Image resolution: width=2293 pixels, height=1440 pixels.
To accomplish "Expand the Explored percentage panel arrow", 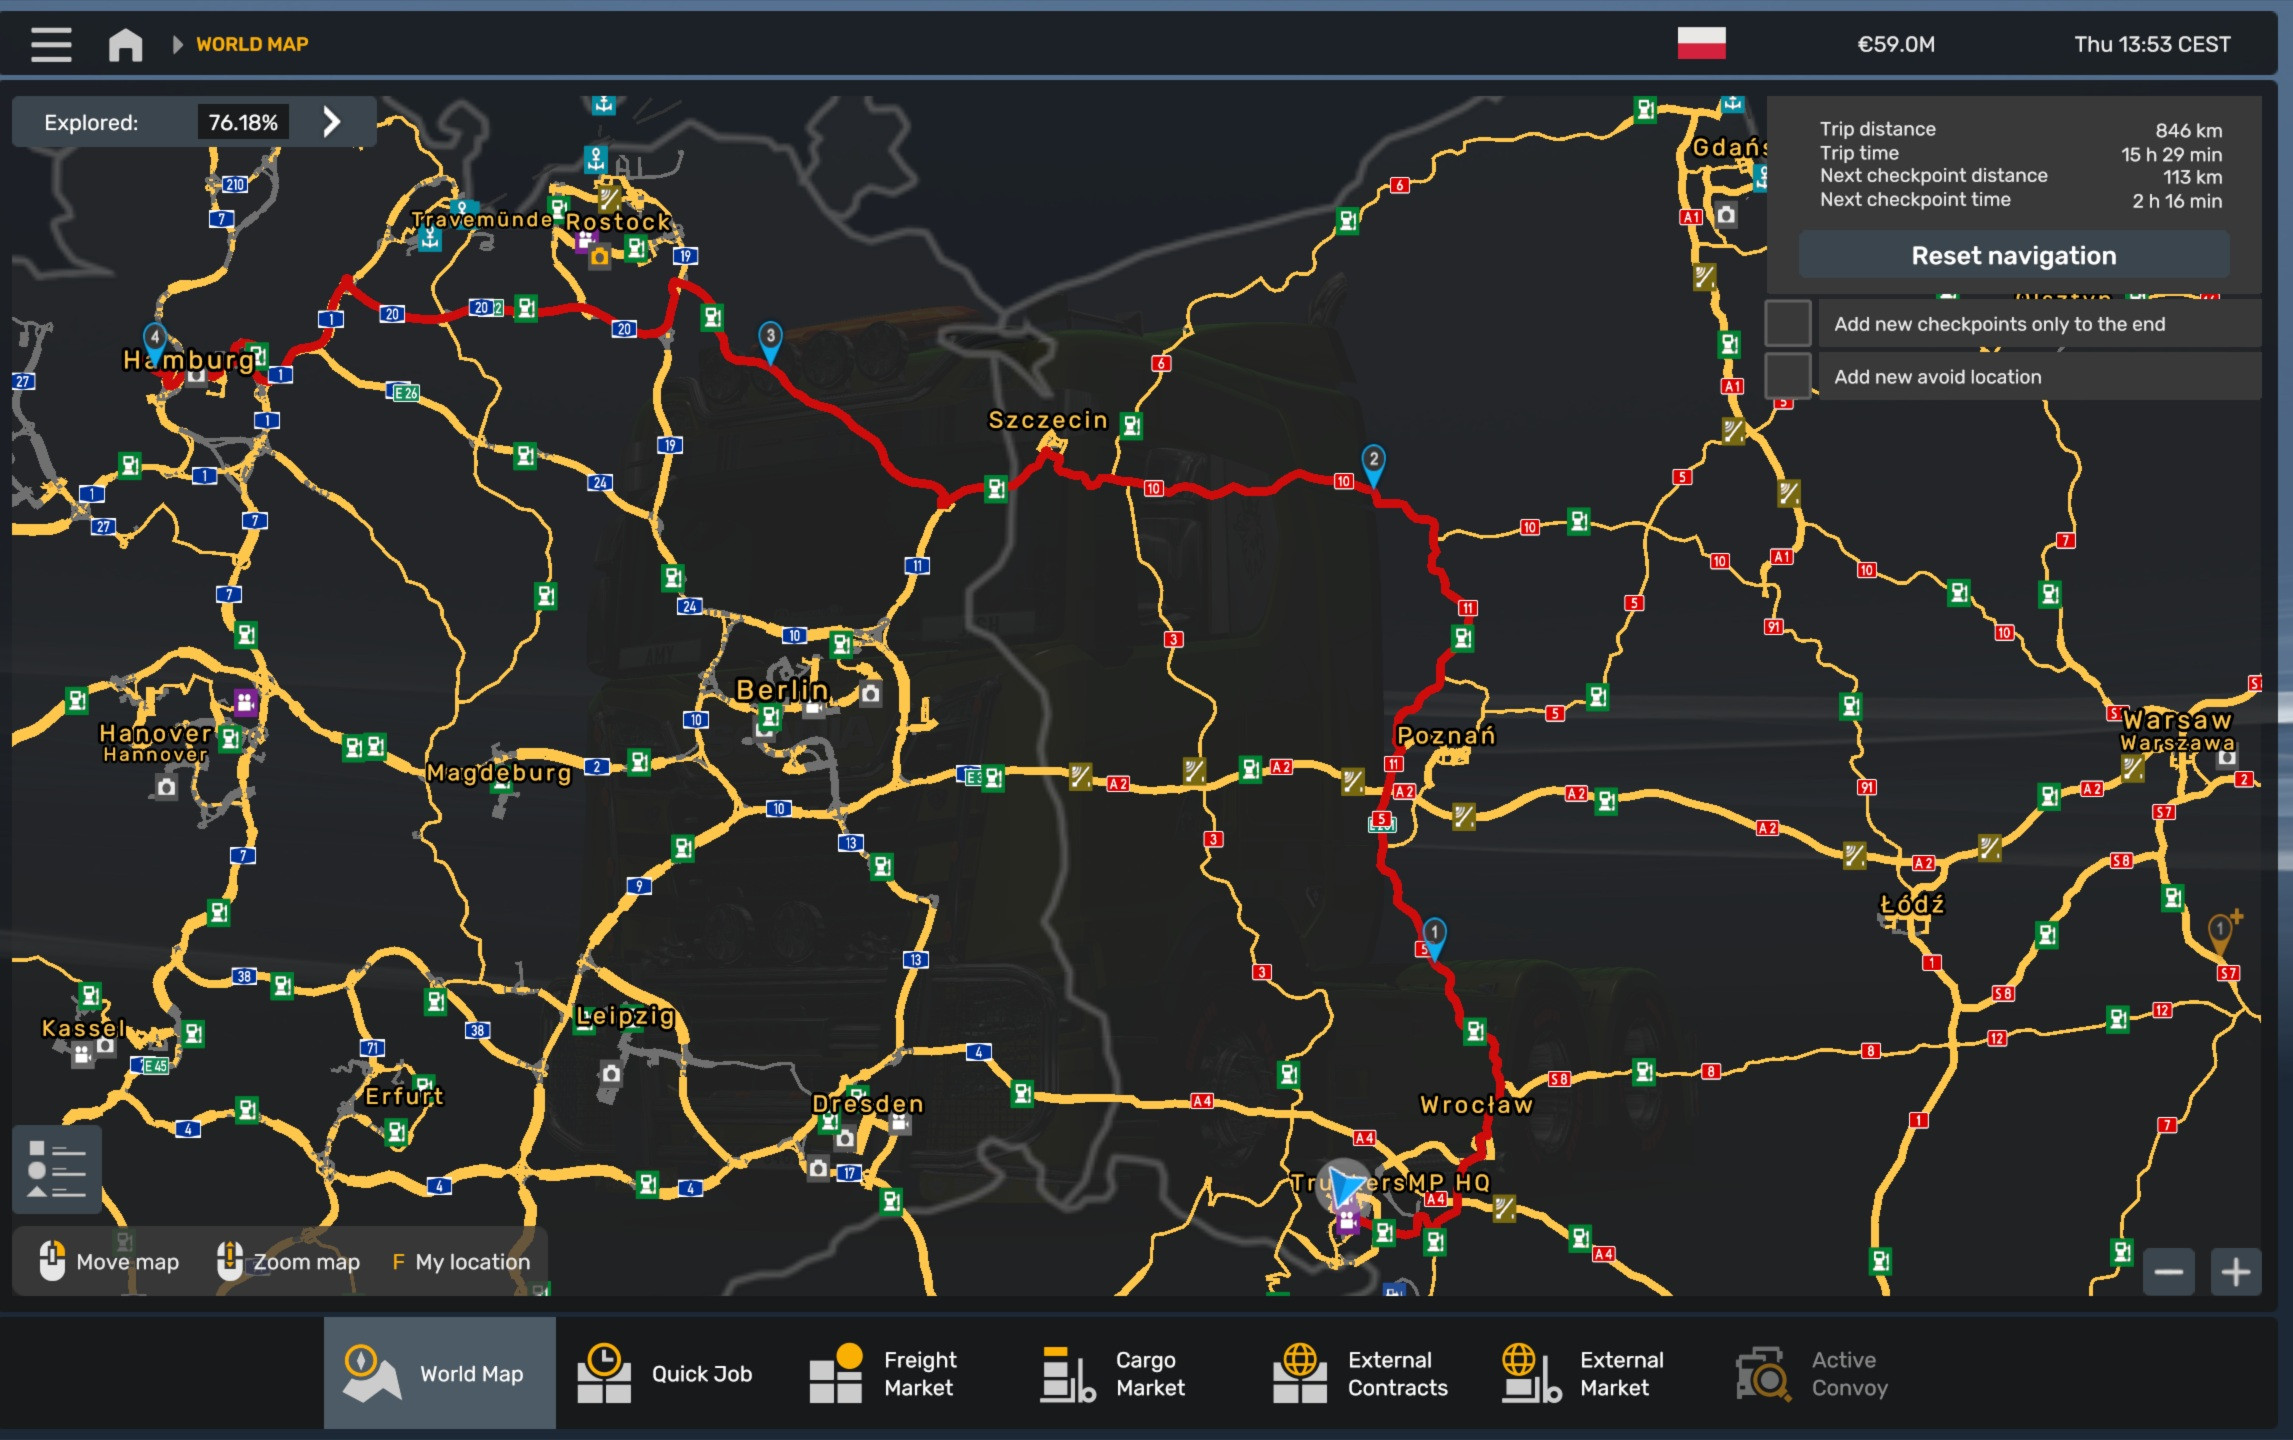I will [x=330, y=121].
